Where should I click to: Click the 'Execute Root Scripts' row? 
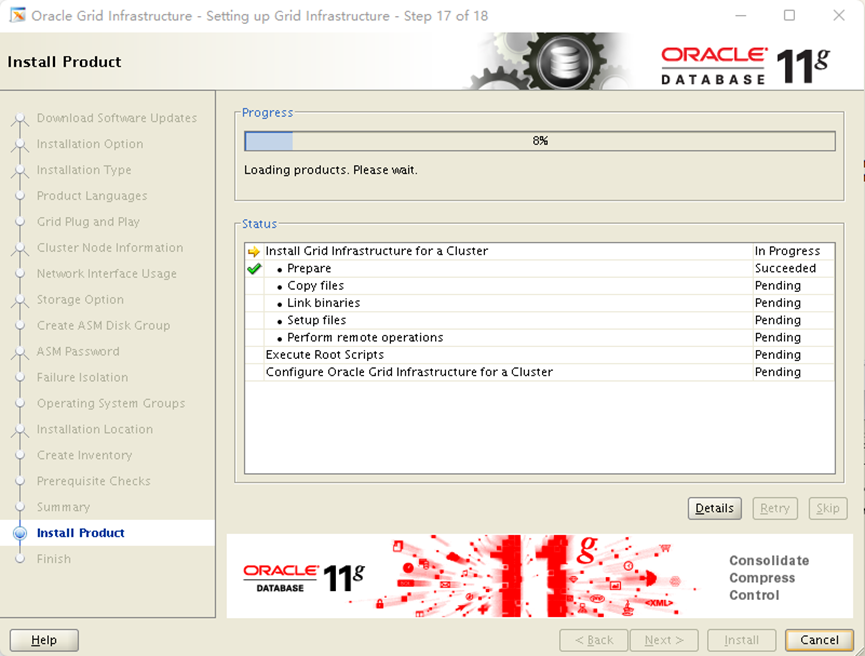(540, 355)
